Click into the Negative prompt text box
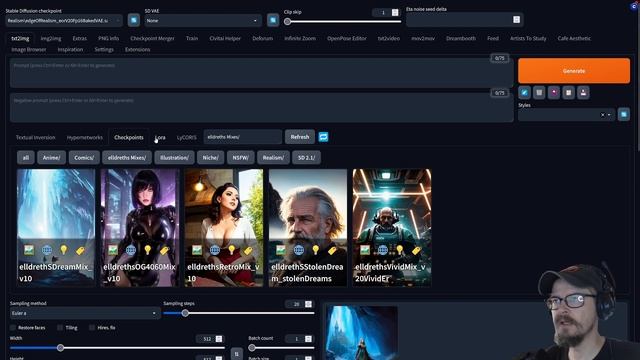The width and height of the screenshot is (640, 360). [261, 107]
